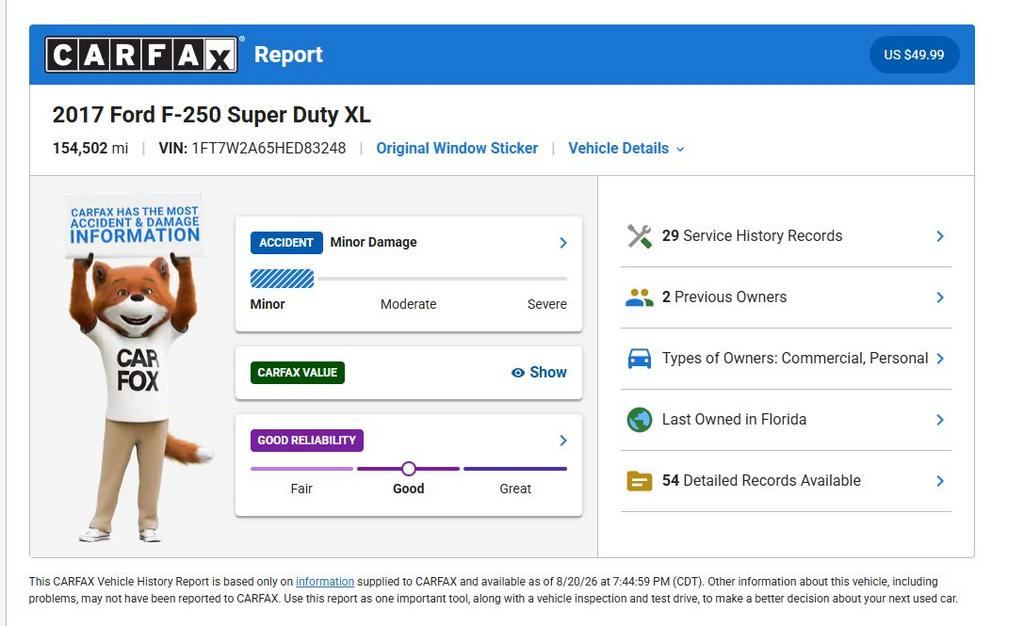Open 29 Service History Records chevron
The image size is (1024, 626).
tap(940, 236)
